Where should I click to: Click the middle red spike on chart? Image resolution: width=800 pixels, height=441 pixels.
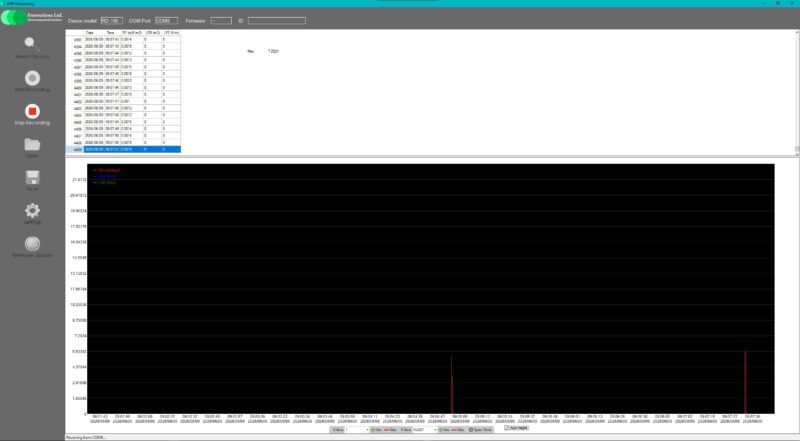tap(452, 384)
